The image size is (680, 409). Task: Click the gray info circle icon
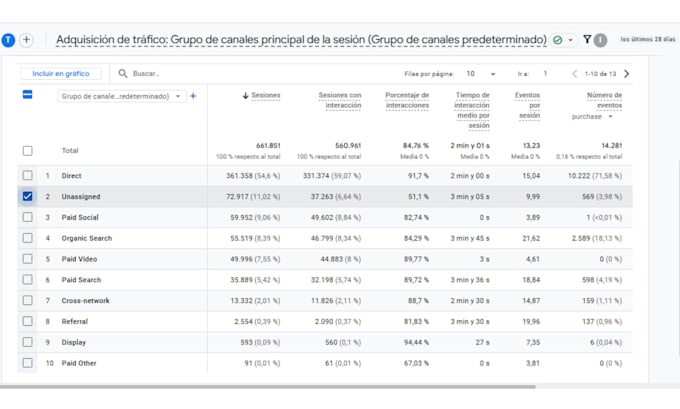(600, 40)
